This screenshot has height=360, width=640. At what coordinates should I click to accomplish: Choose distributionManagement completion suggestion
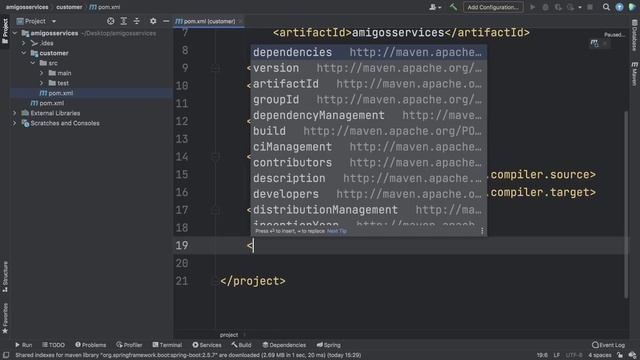tap(369, 210)
